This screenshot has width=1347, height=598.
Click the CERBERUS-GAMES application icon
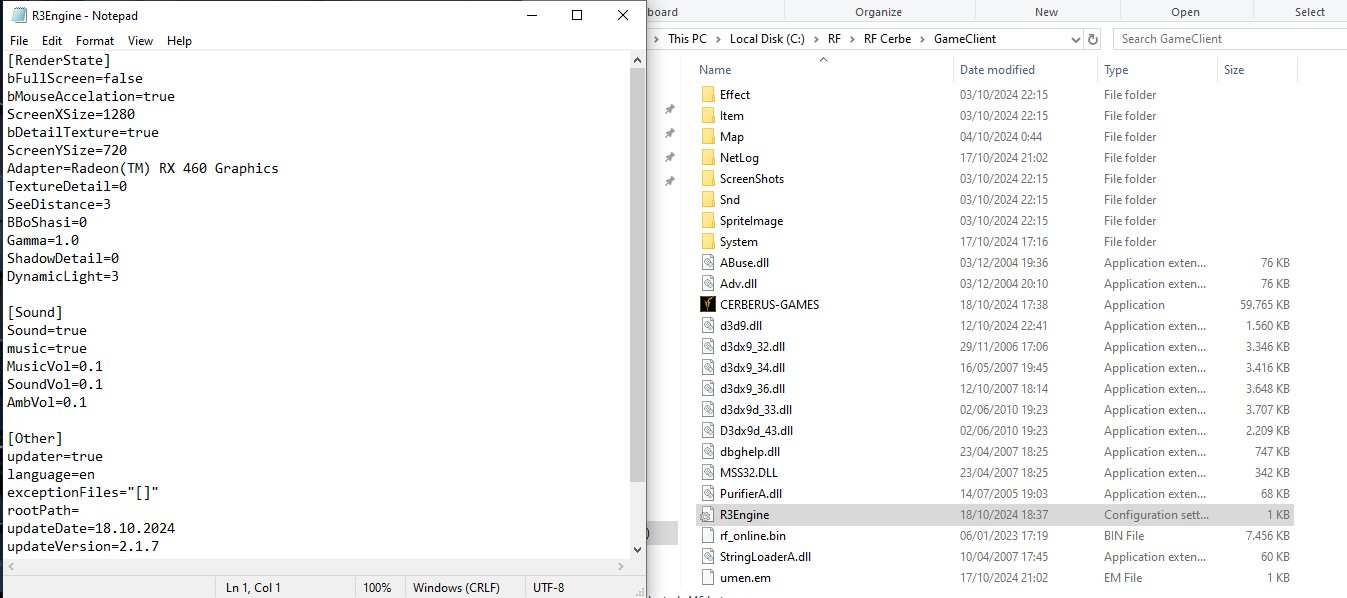point(708,305)
